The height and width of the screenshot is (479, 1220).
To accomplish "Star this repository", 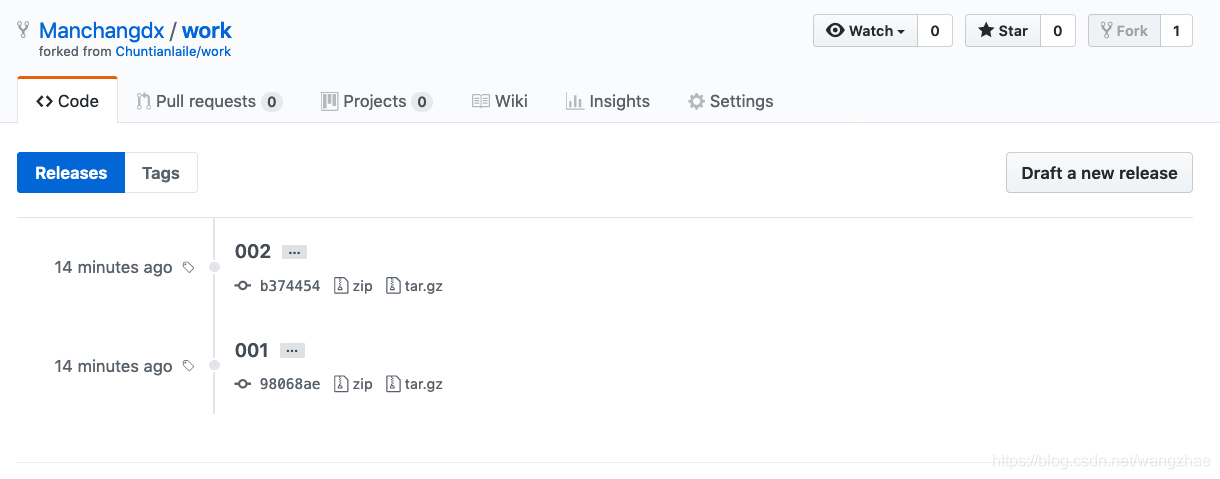I will [x=1003, y=31].
